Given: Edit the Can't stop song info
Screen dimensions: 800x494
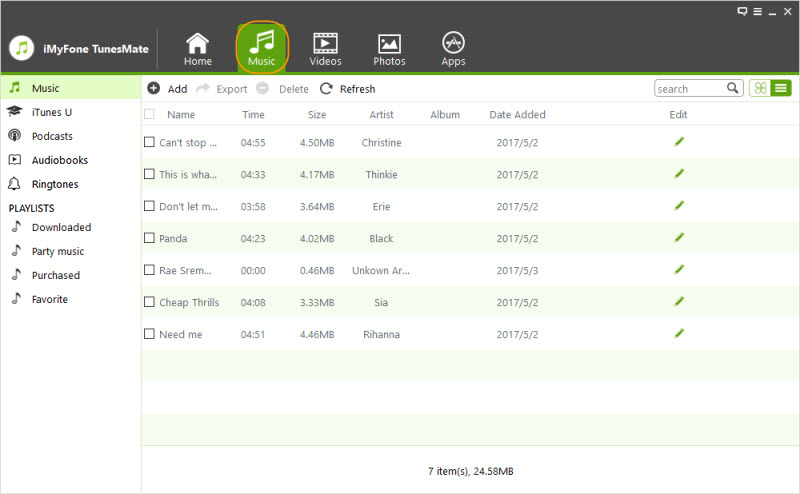Looking at the screenshot, I should pos(679,142).
